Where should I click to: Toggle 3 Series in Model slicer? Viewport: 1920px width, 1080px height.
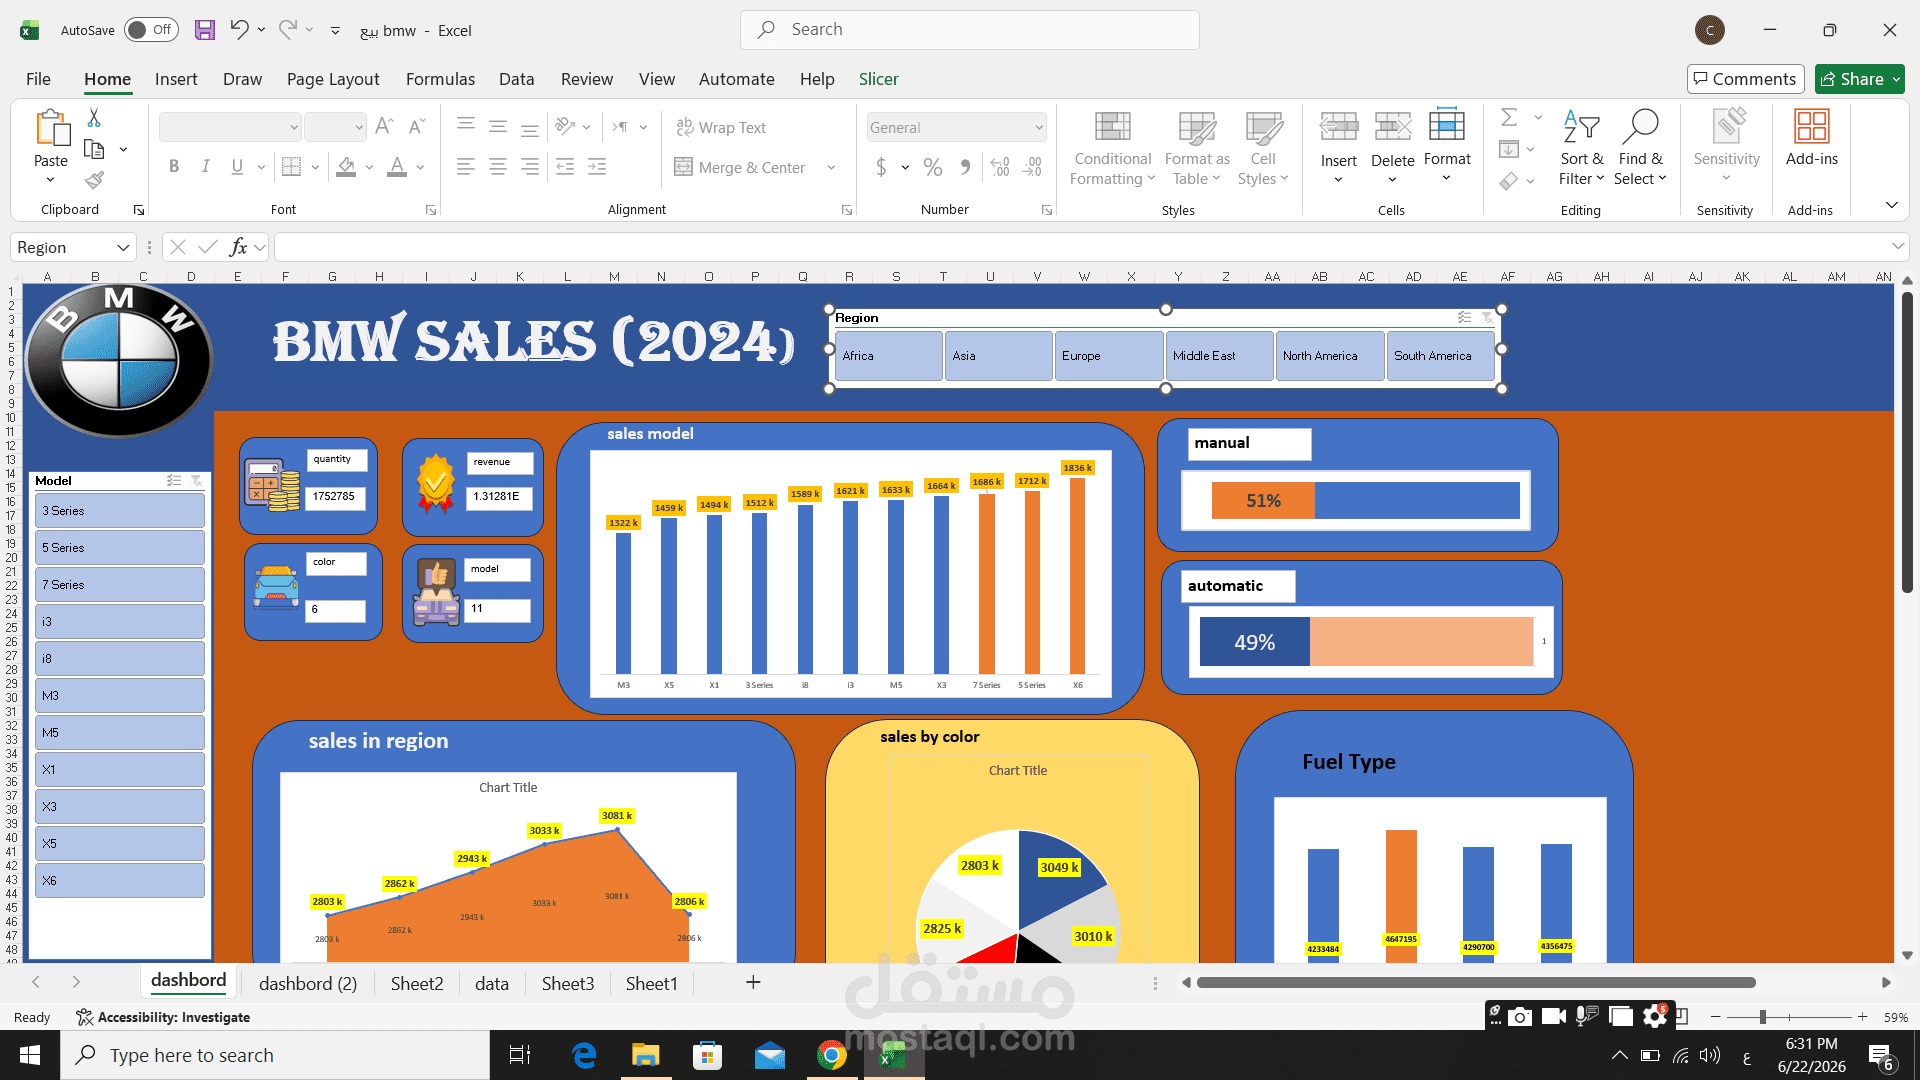120,511
